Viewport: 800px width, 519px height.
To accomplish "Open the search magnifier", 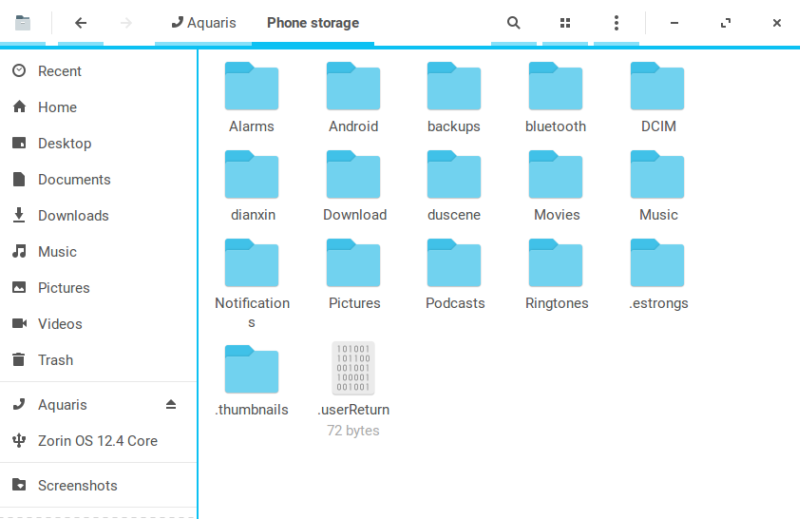I will coord(513,23).
